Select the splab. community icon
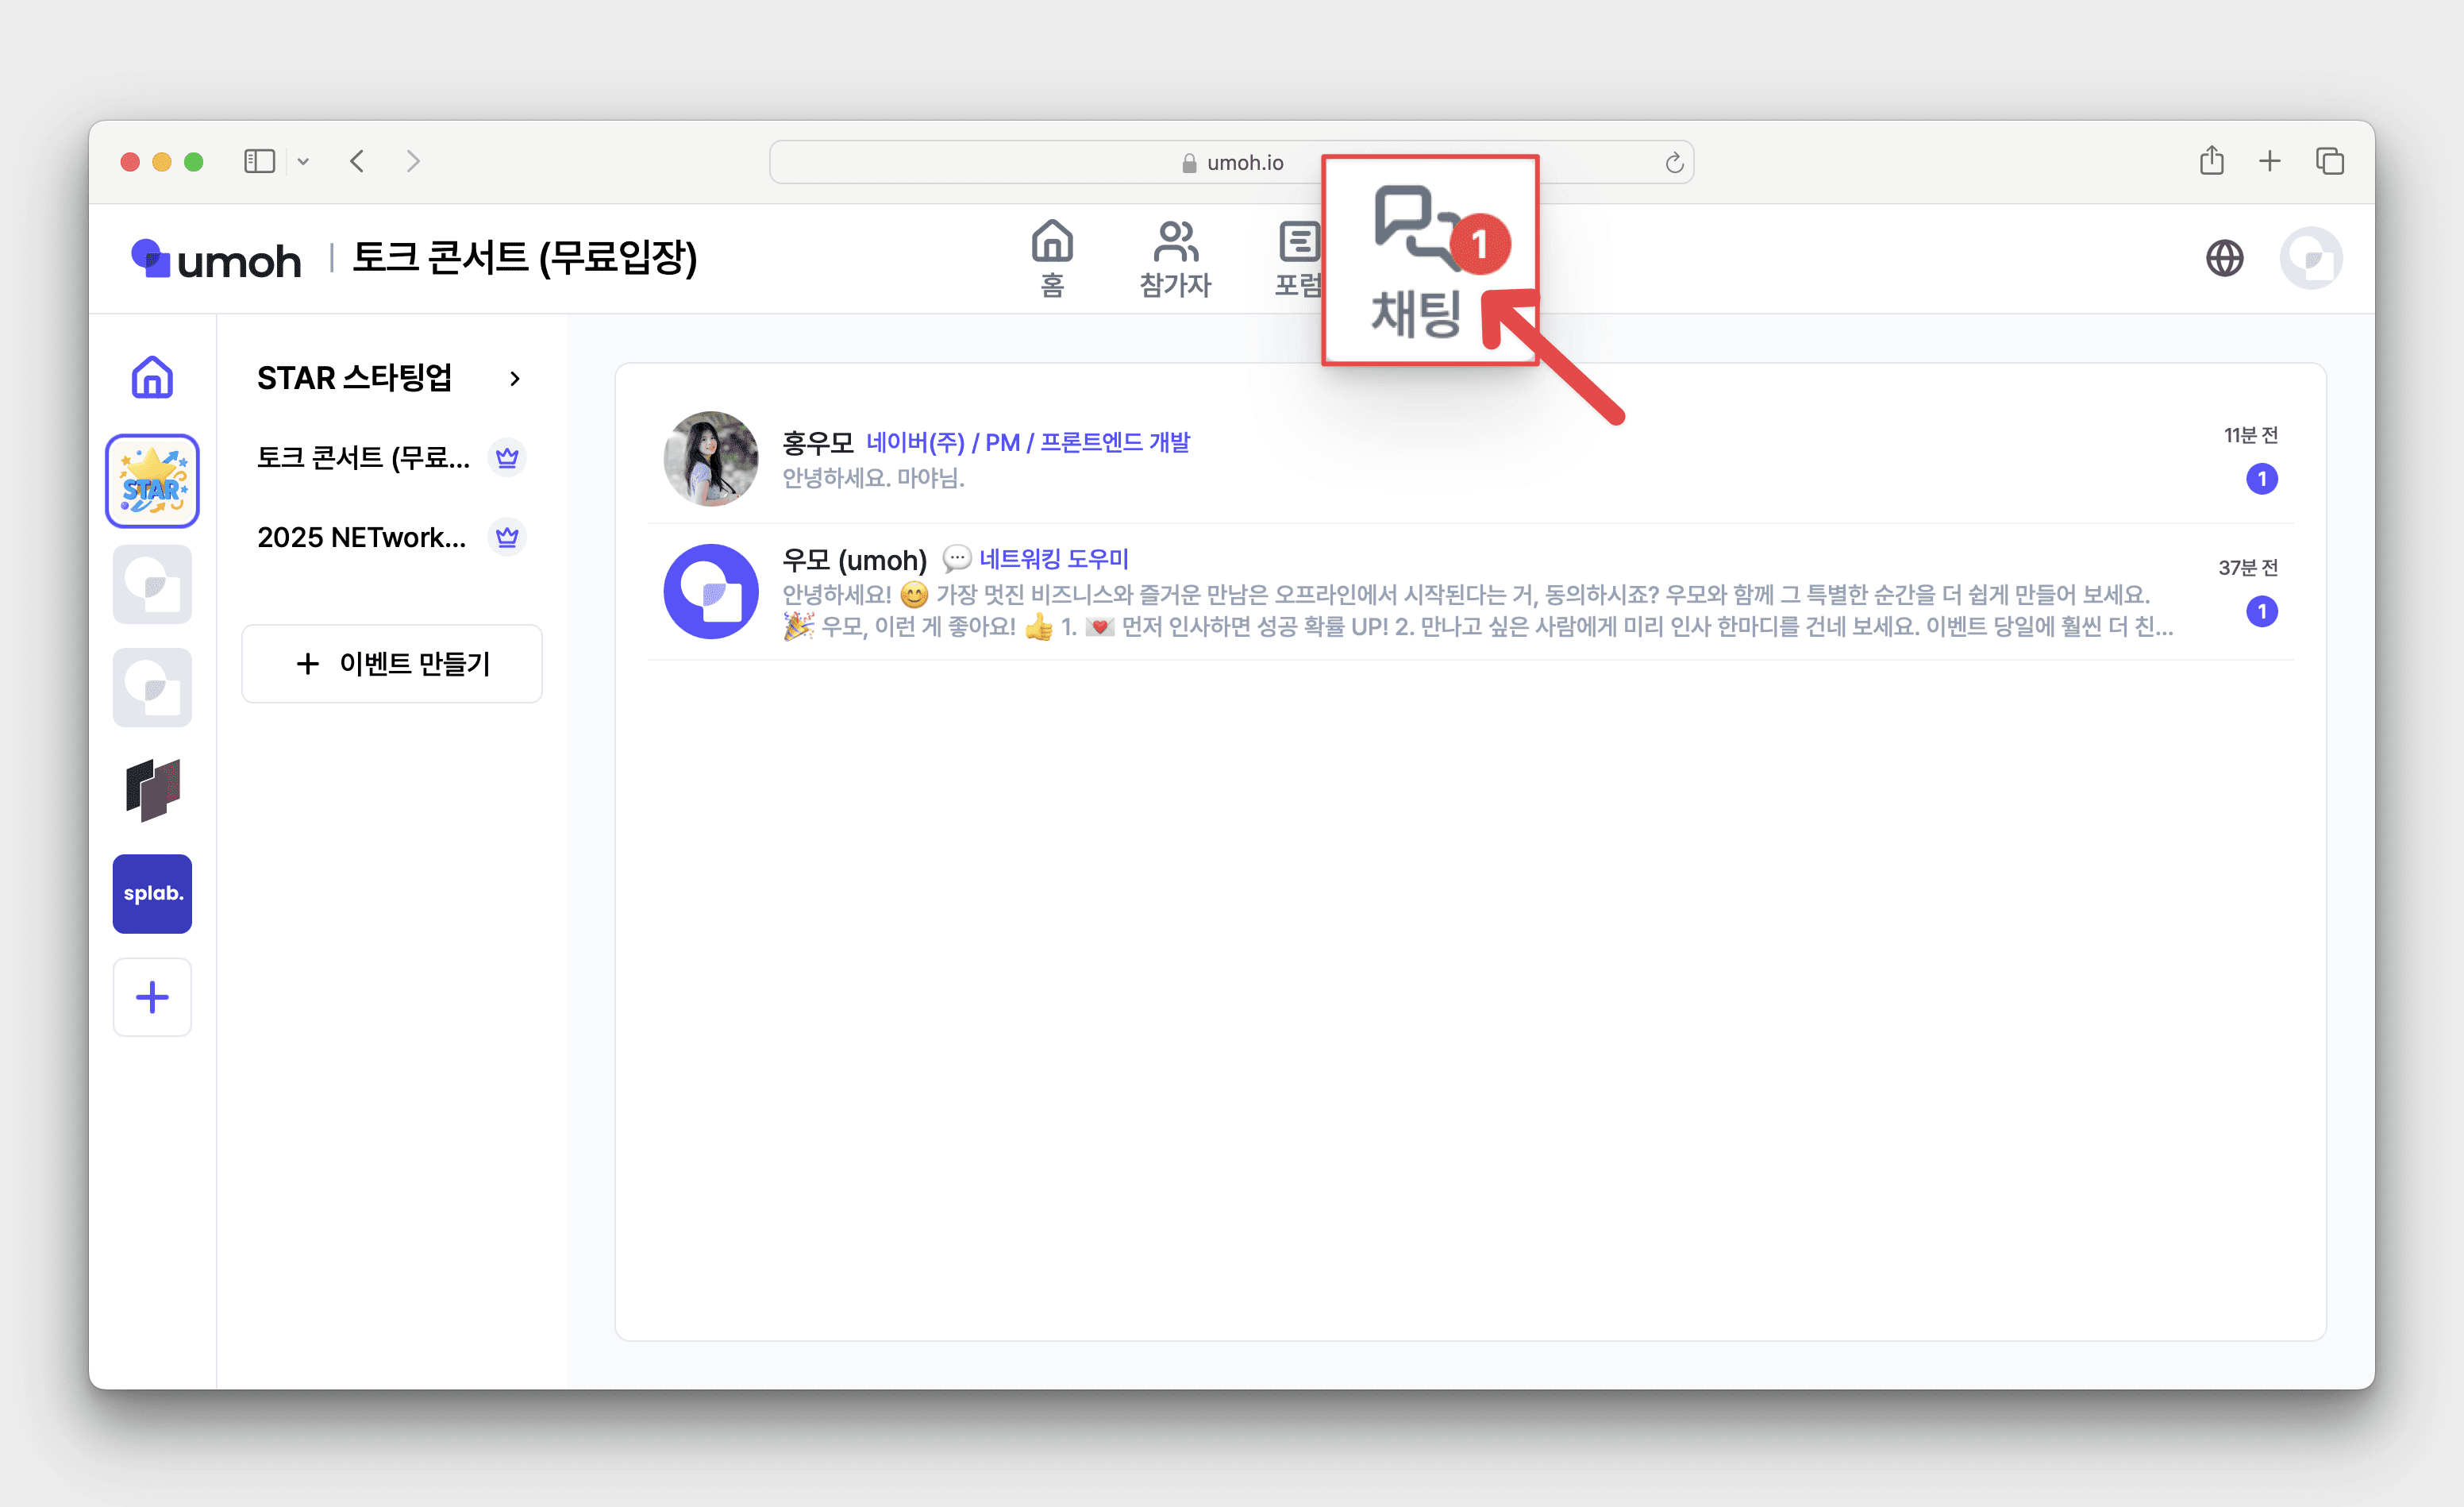2464x1507 pixels. tap(152, 893)
